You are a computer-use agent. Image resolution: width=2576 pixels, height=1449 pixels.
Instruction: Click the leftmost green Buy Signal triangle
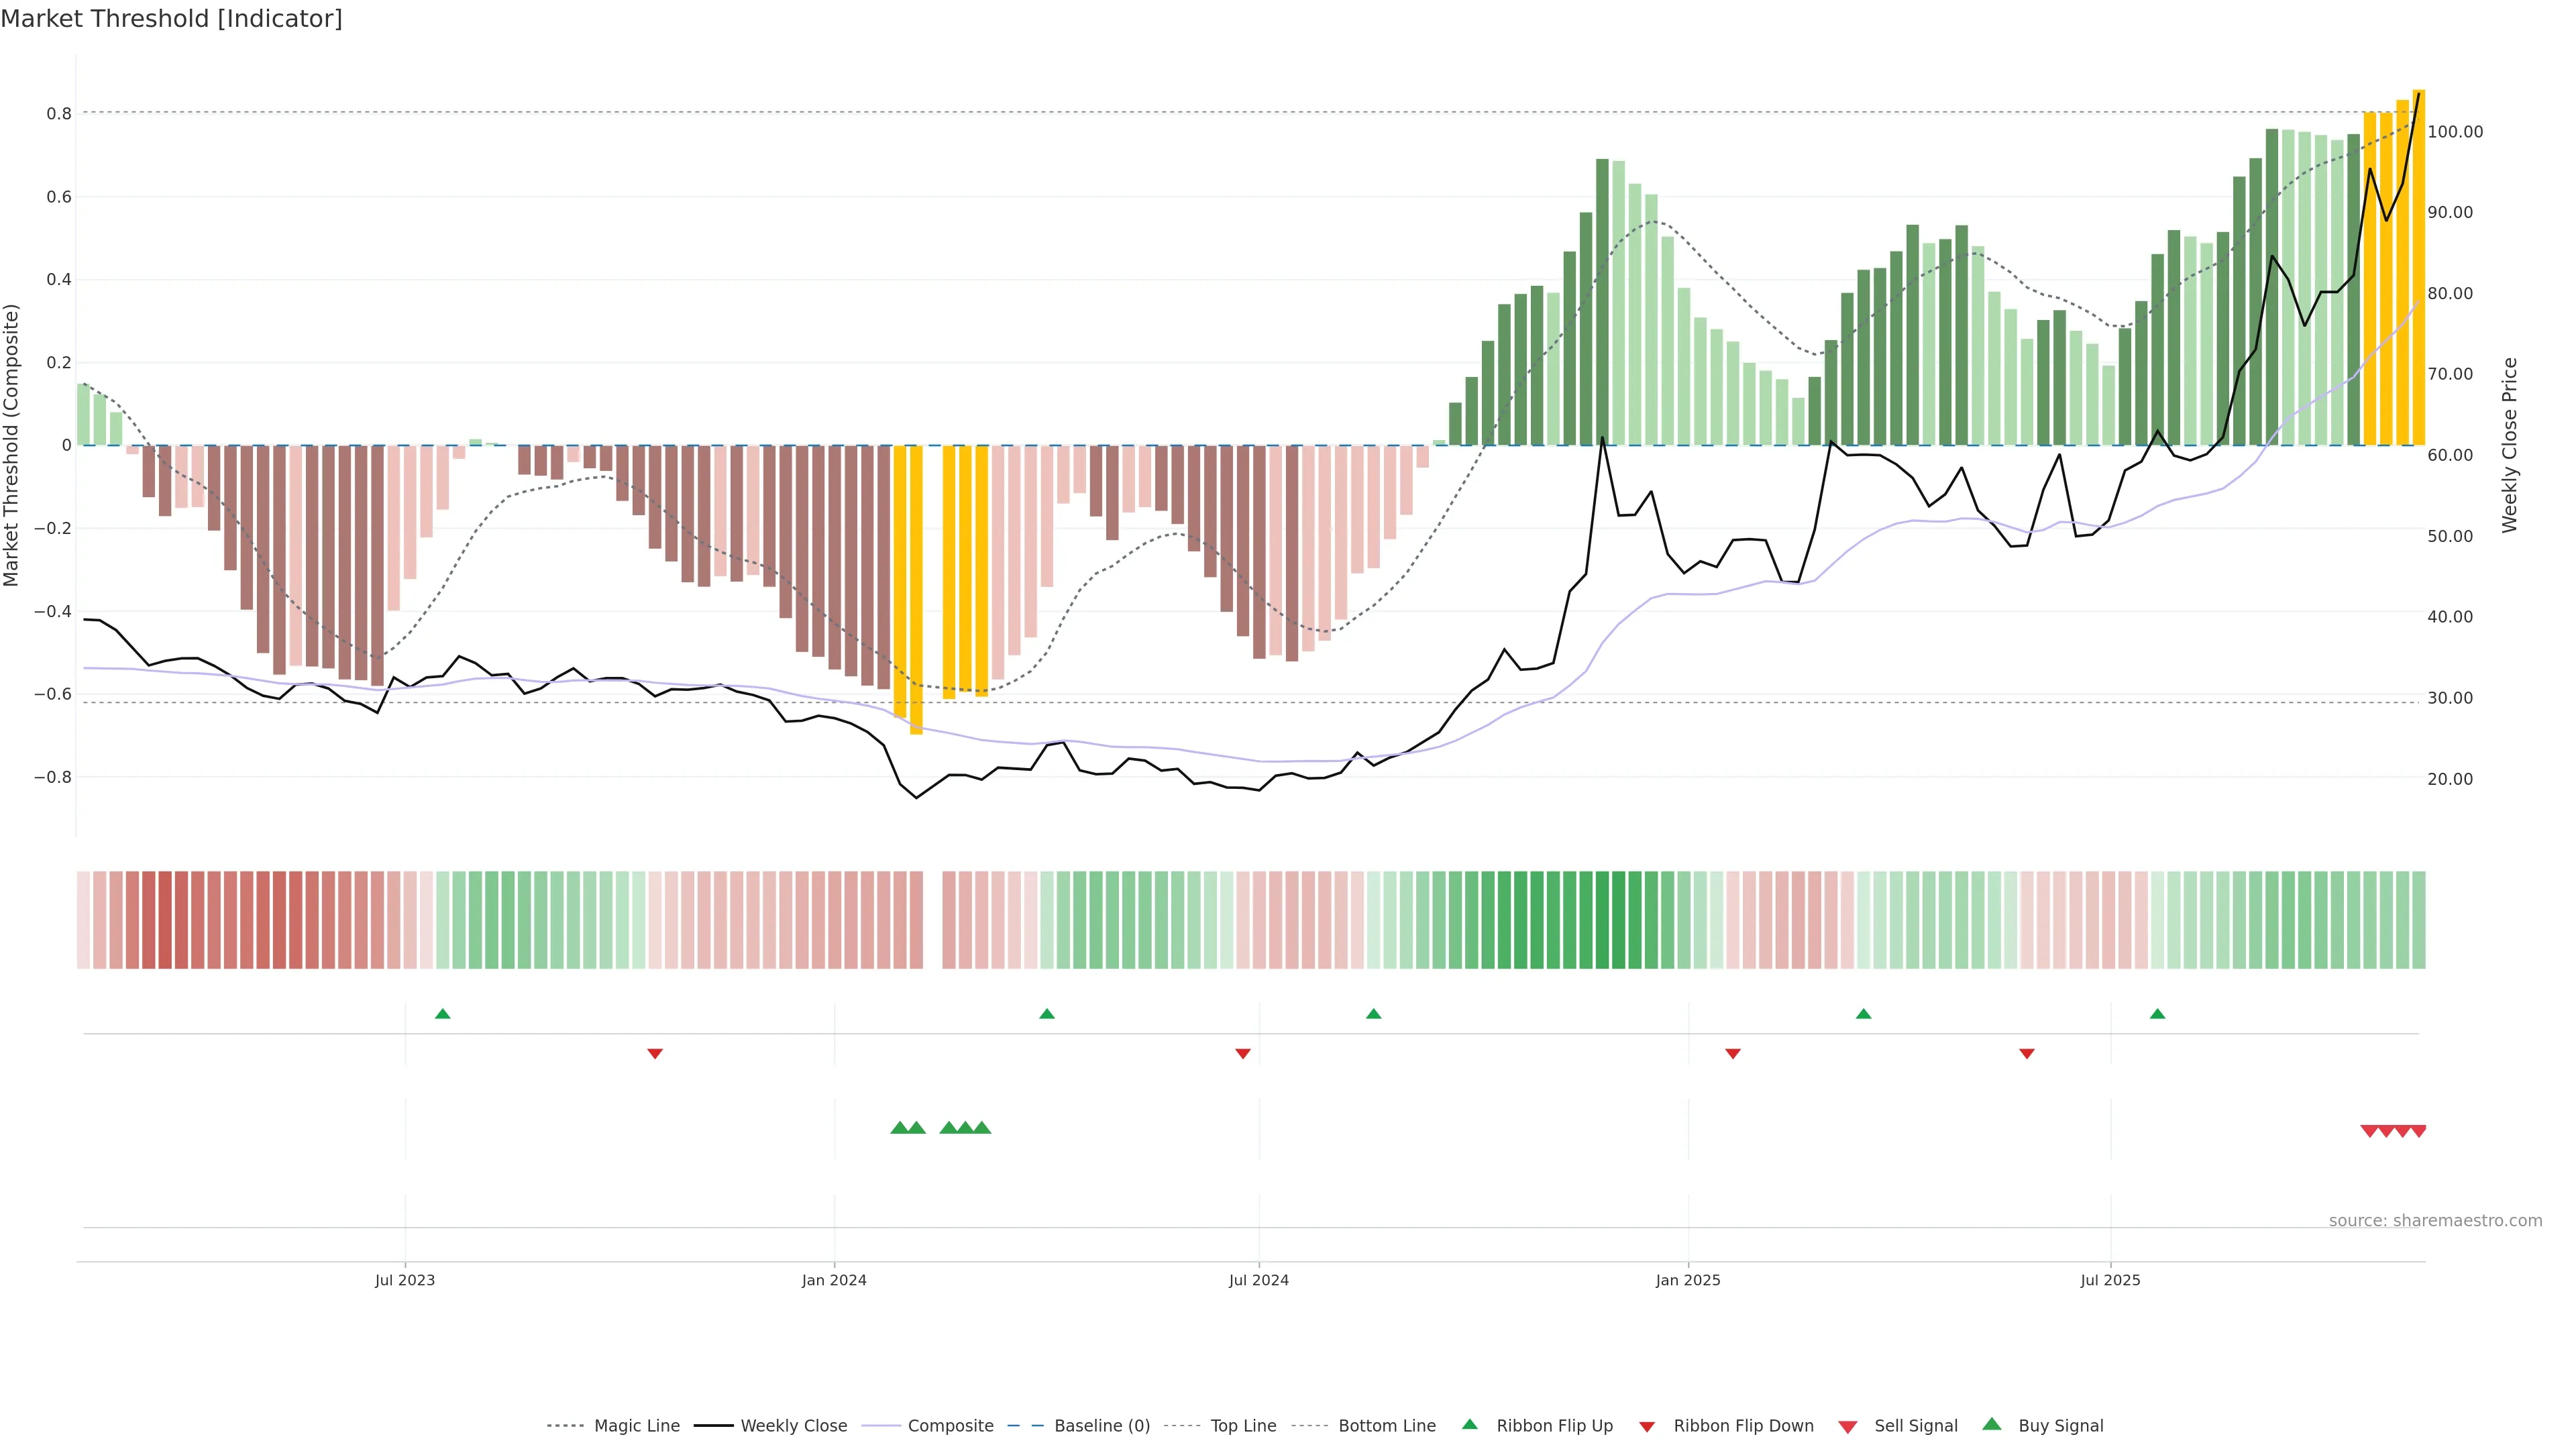899,1128
